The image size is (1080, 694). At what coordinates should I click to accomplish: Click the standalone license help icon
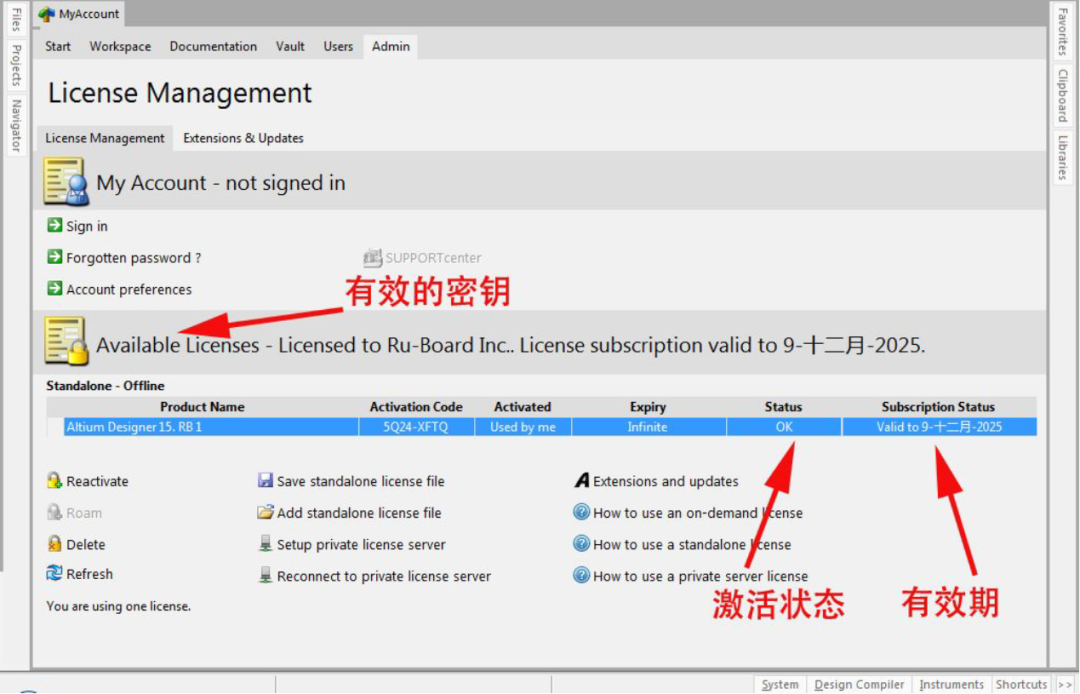pos(581,544)
